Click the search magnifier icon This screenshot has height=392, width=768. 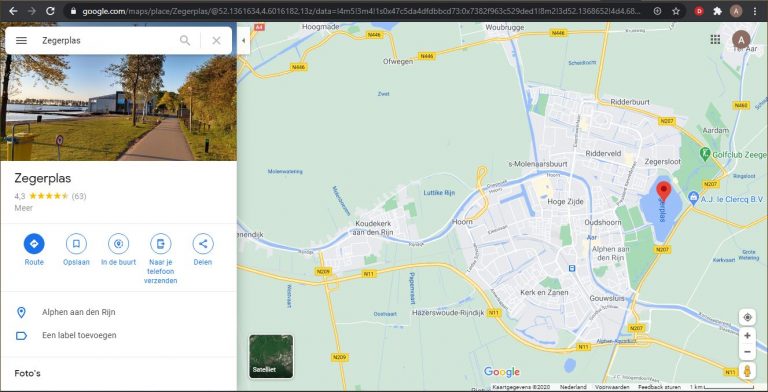(185, 40)
